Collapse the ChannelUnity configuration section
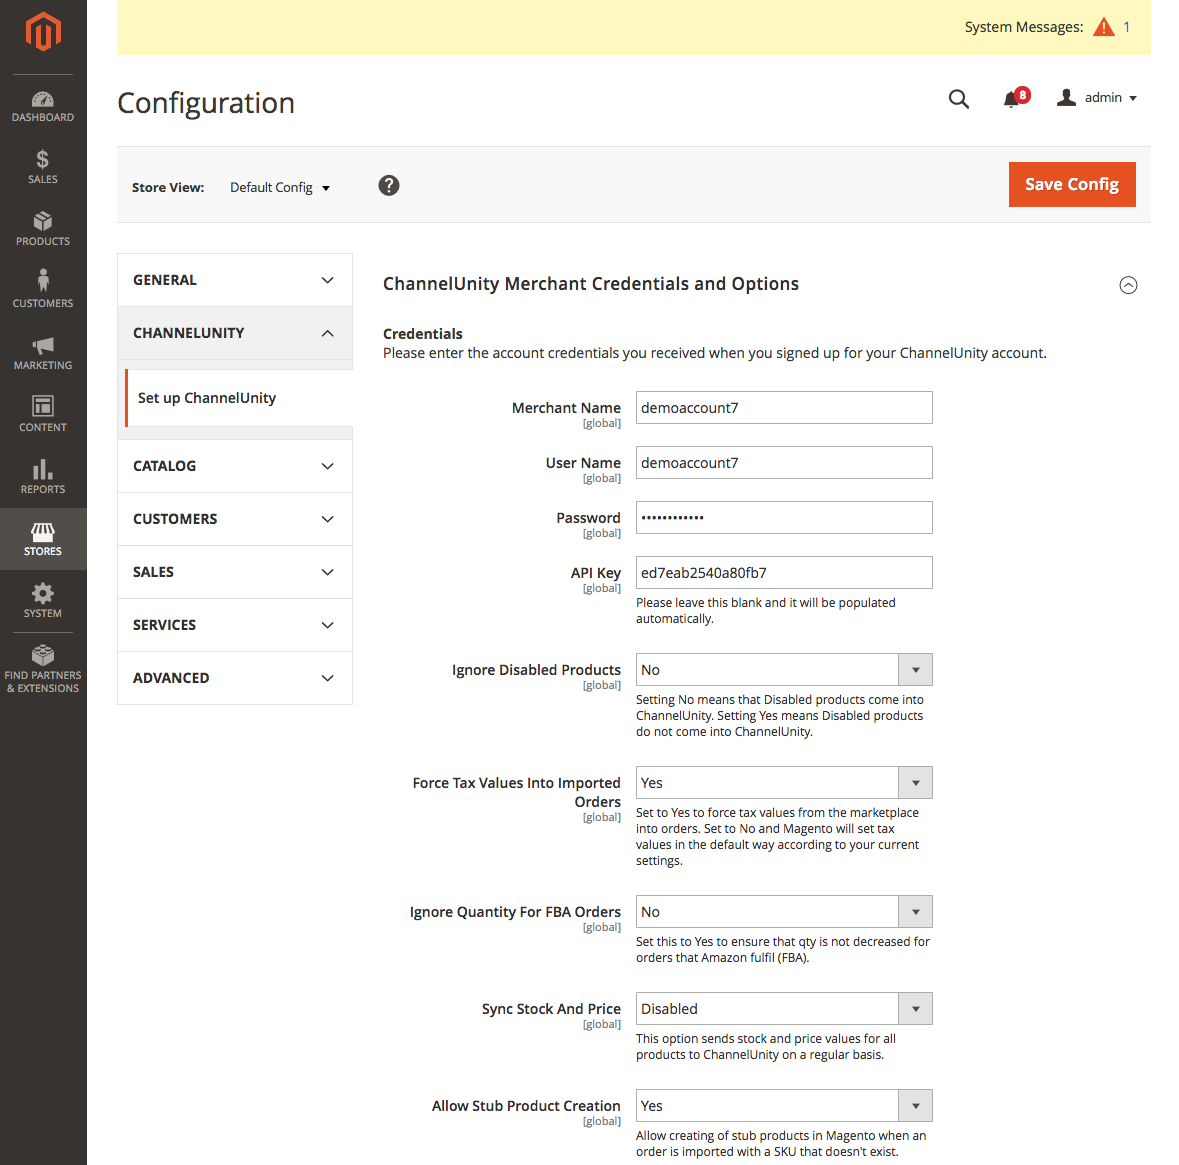The image size is (1179, 1165). coord(235,333)
